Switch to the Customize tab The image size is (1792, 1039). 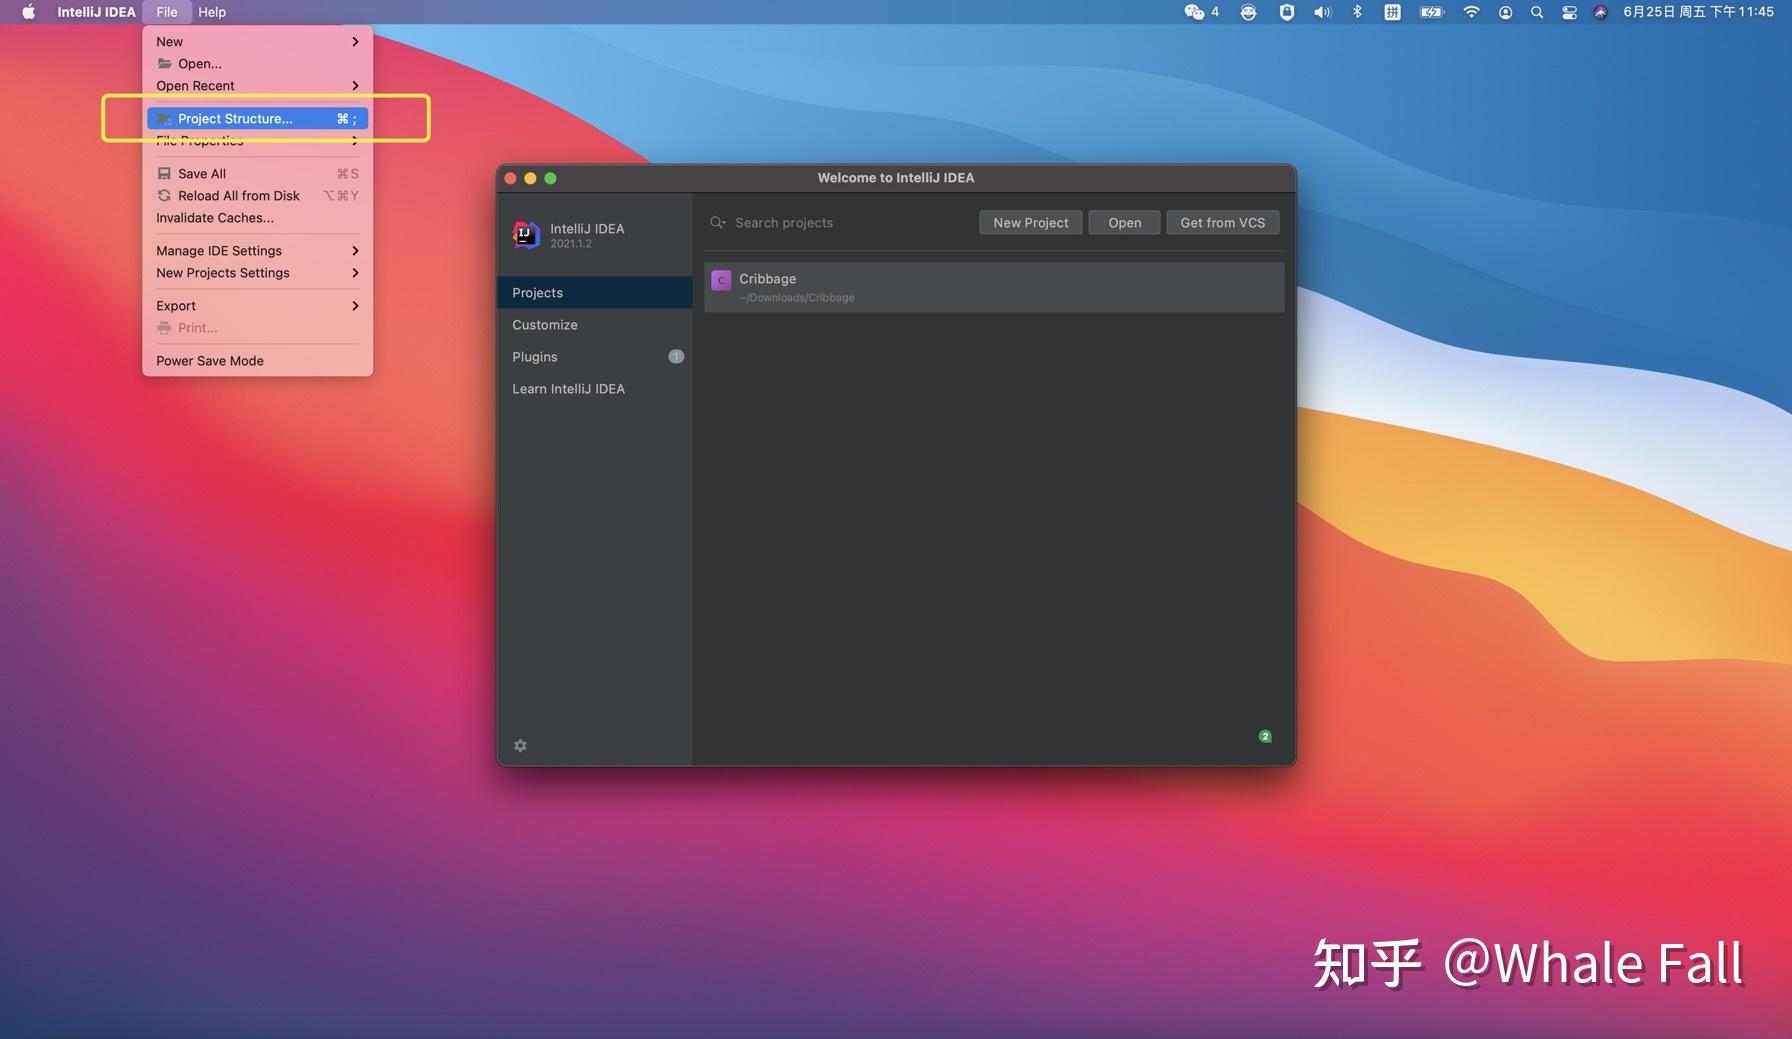545,324
